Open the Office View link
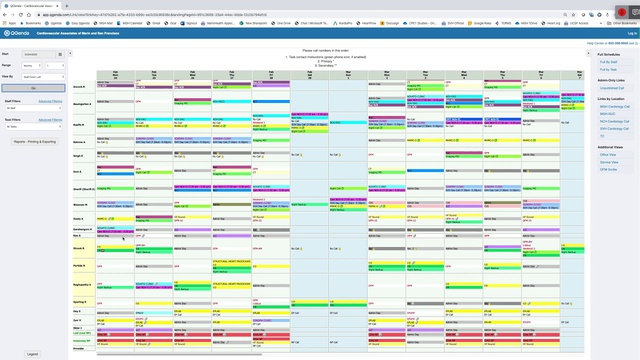This screenshot has width=640, height=360. (608, 155)
